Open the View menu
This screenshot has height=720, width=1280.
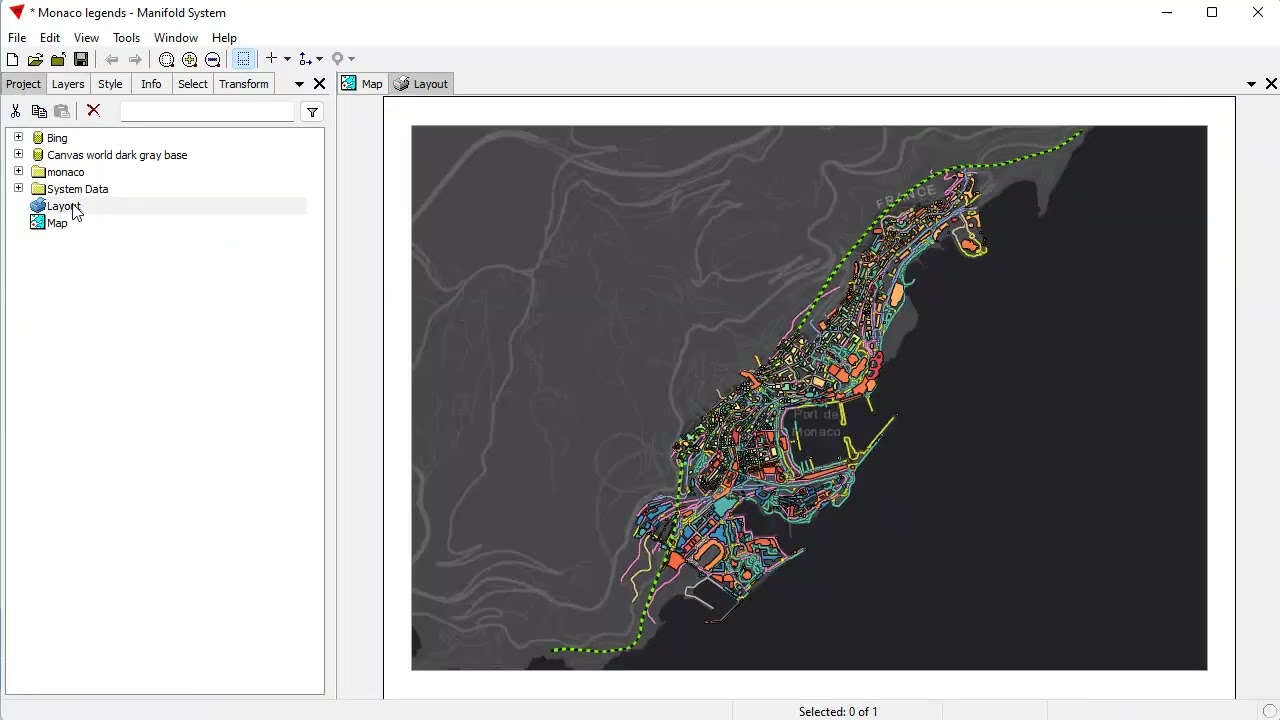tap(86, 37)
